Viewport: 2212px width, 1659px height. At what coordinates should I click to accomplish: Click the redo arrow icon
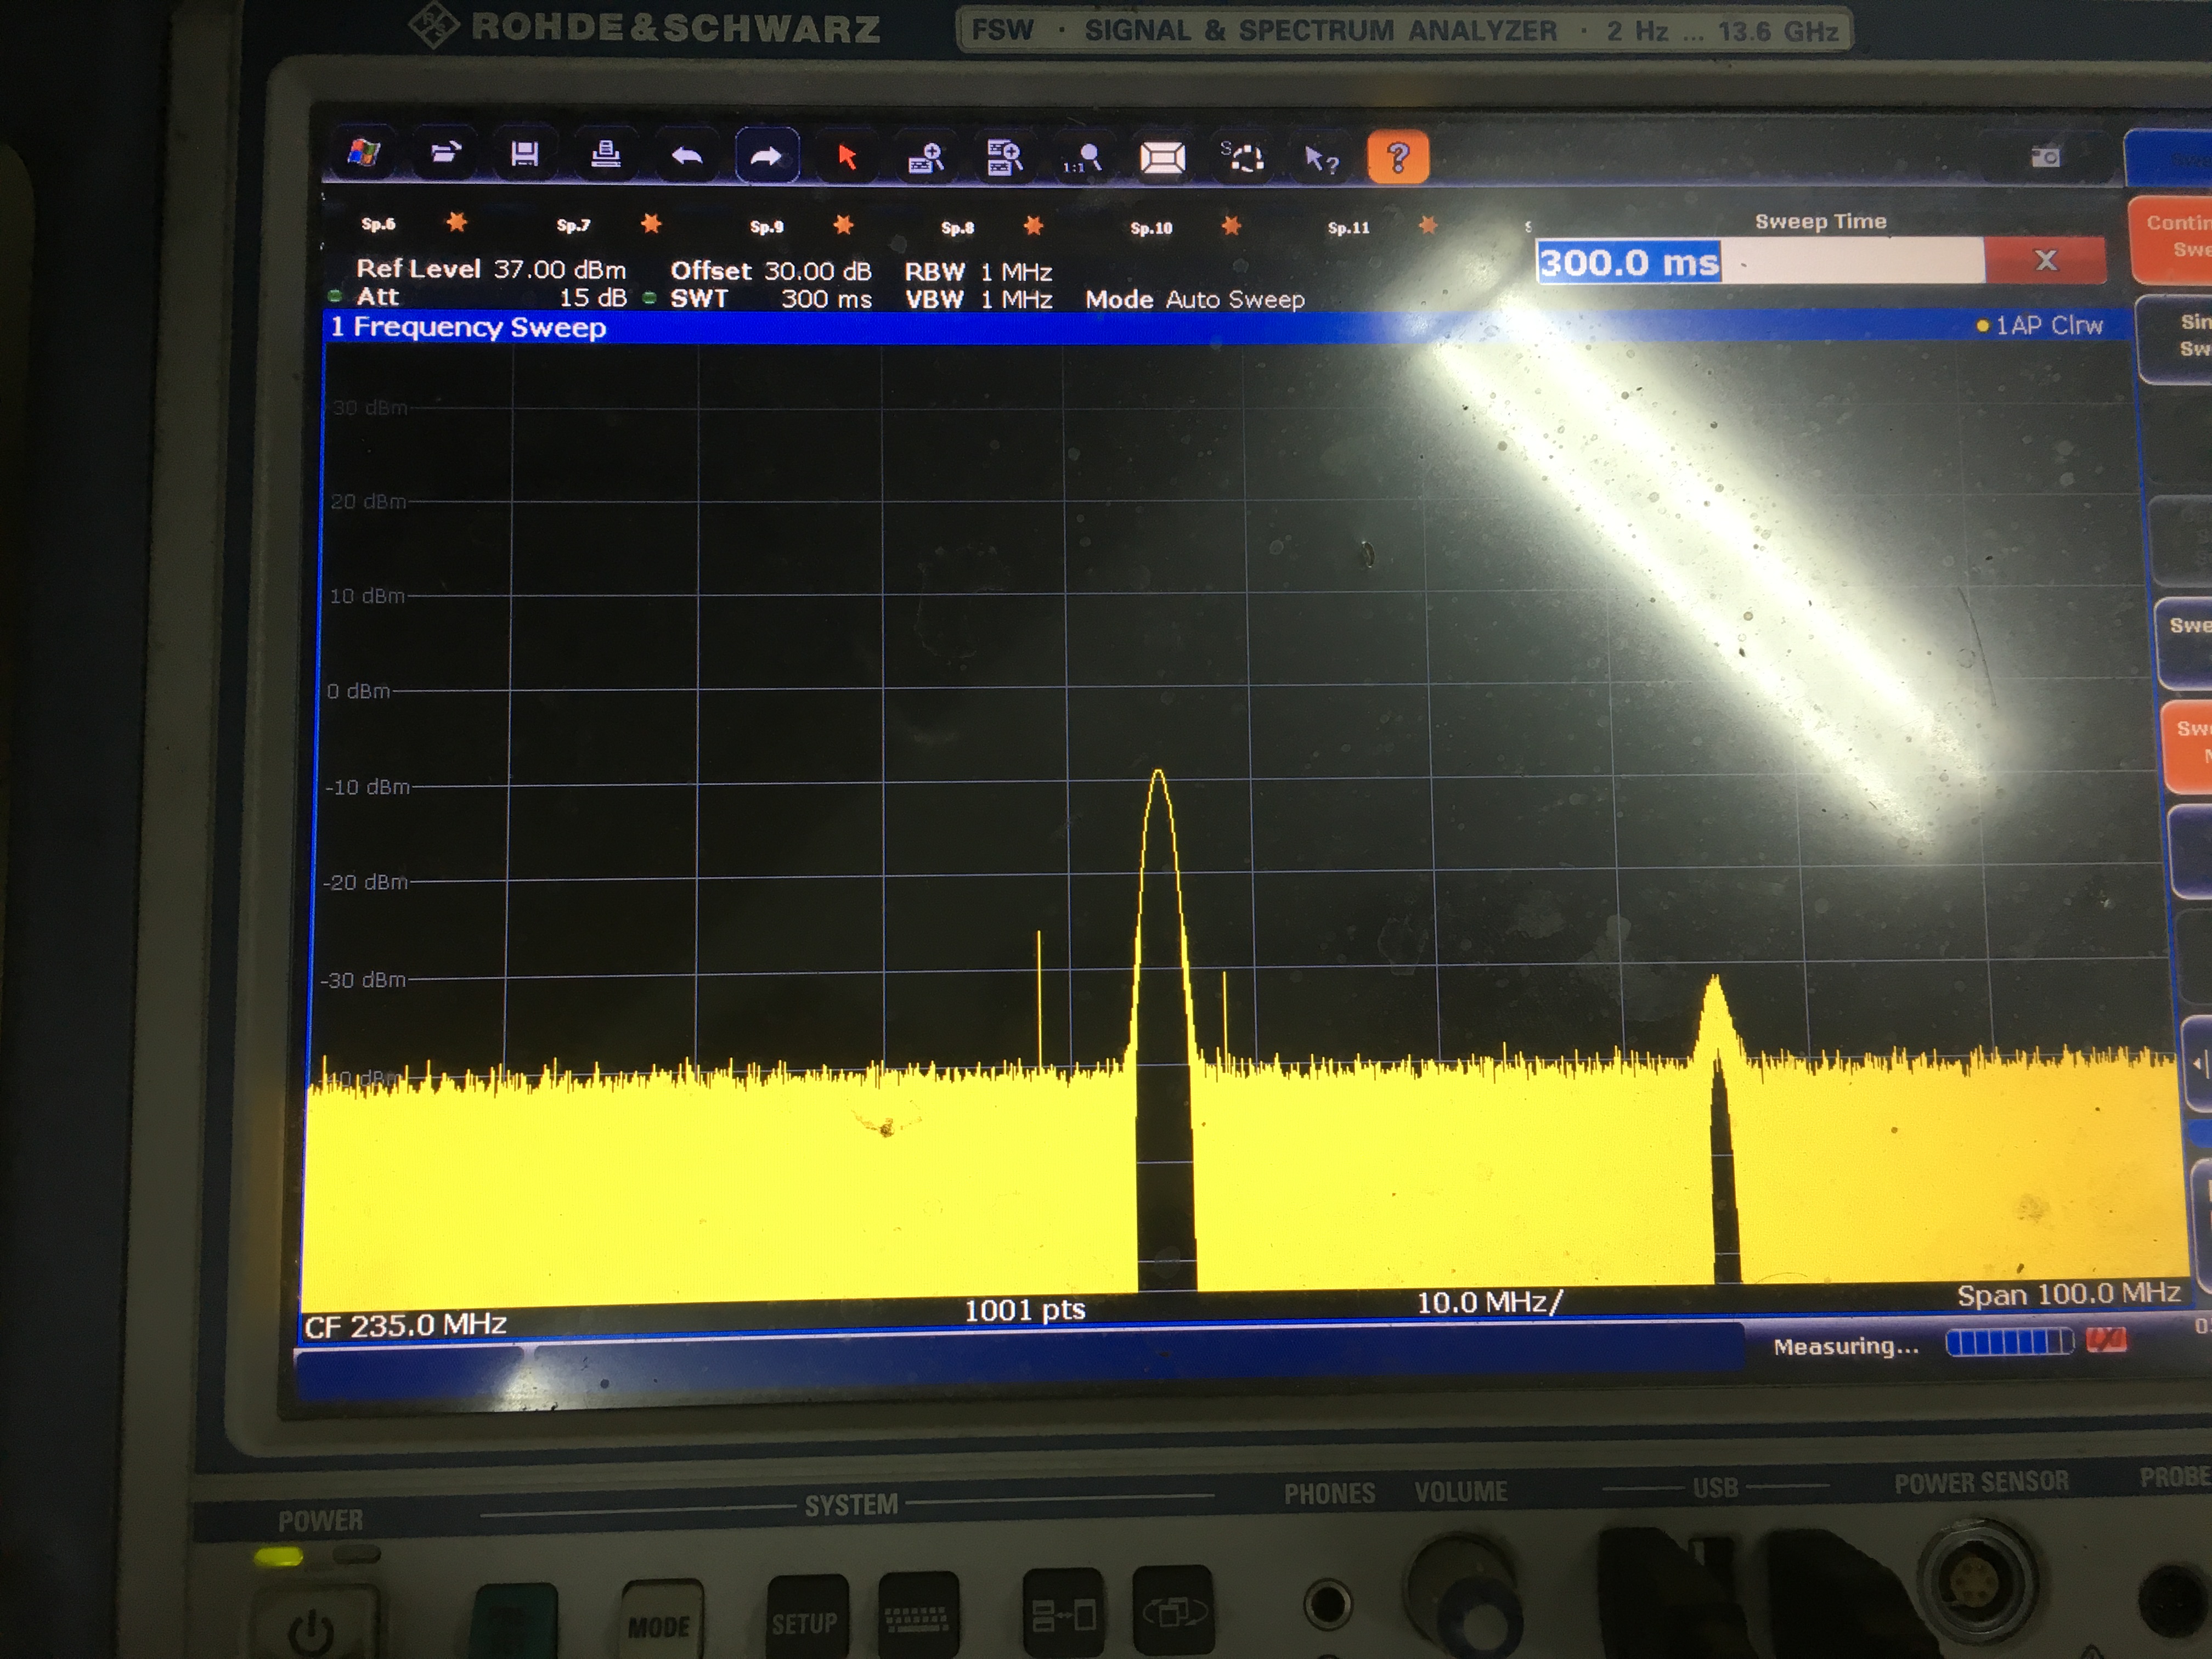coord(766,156)
